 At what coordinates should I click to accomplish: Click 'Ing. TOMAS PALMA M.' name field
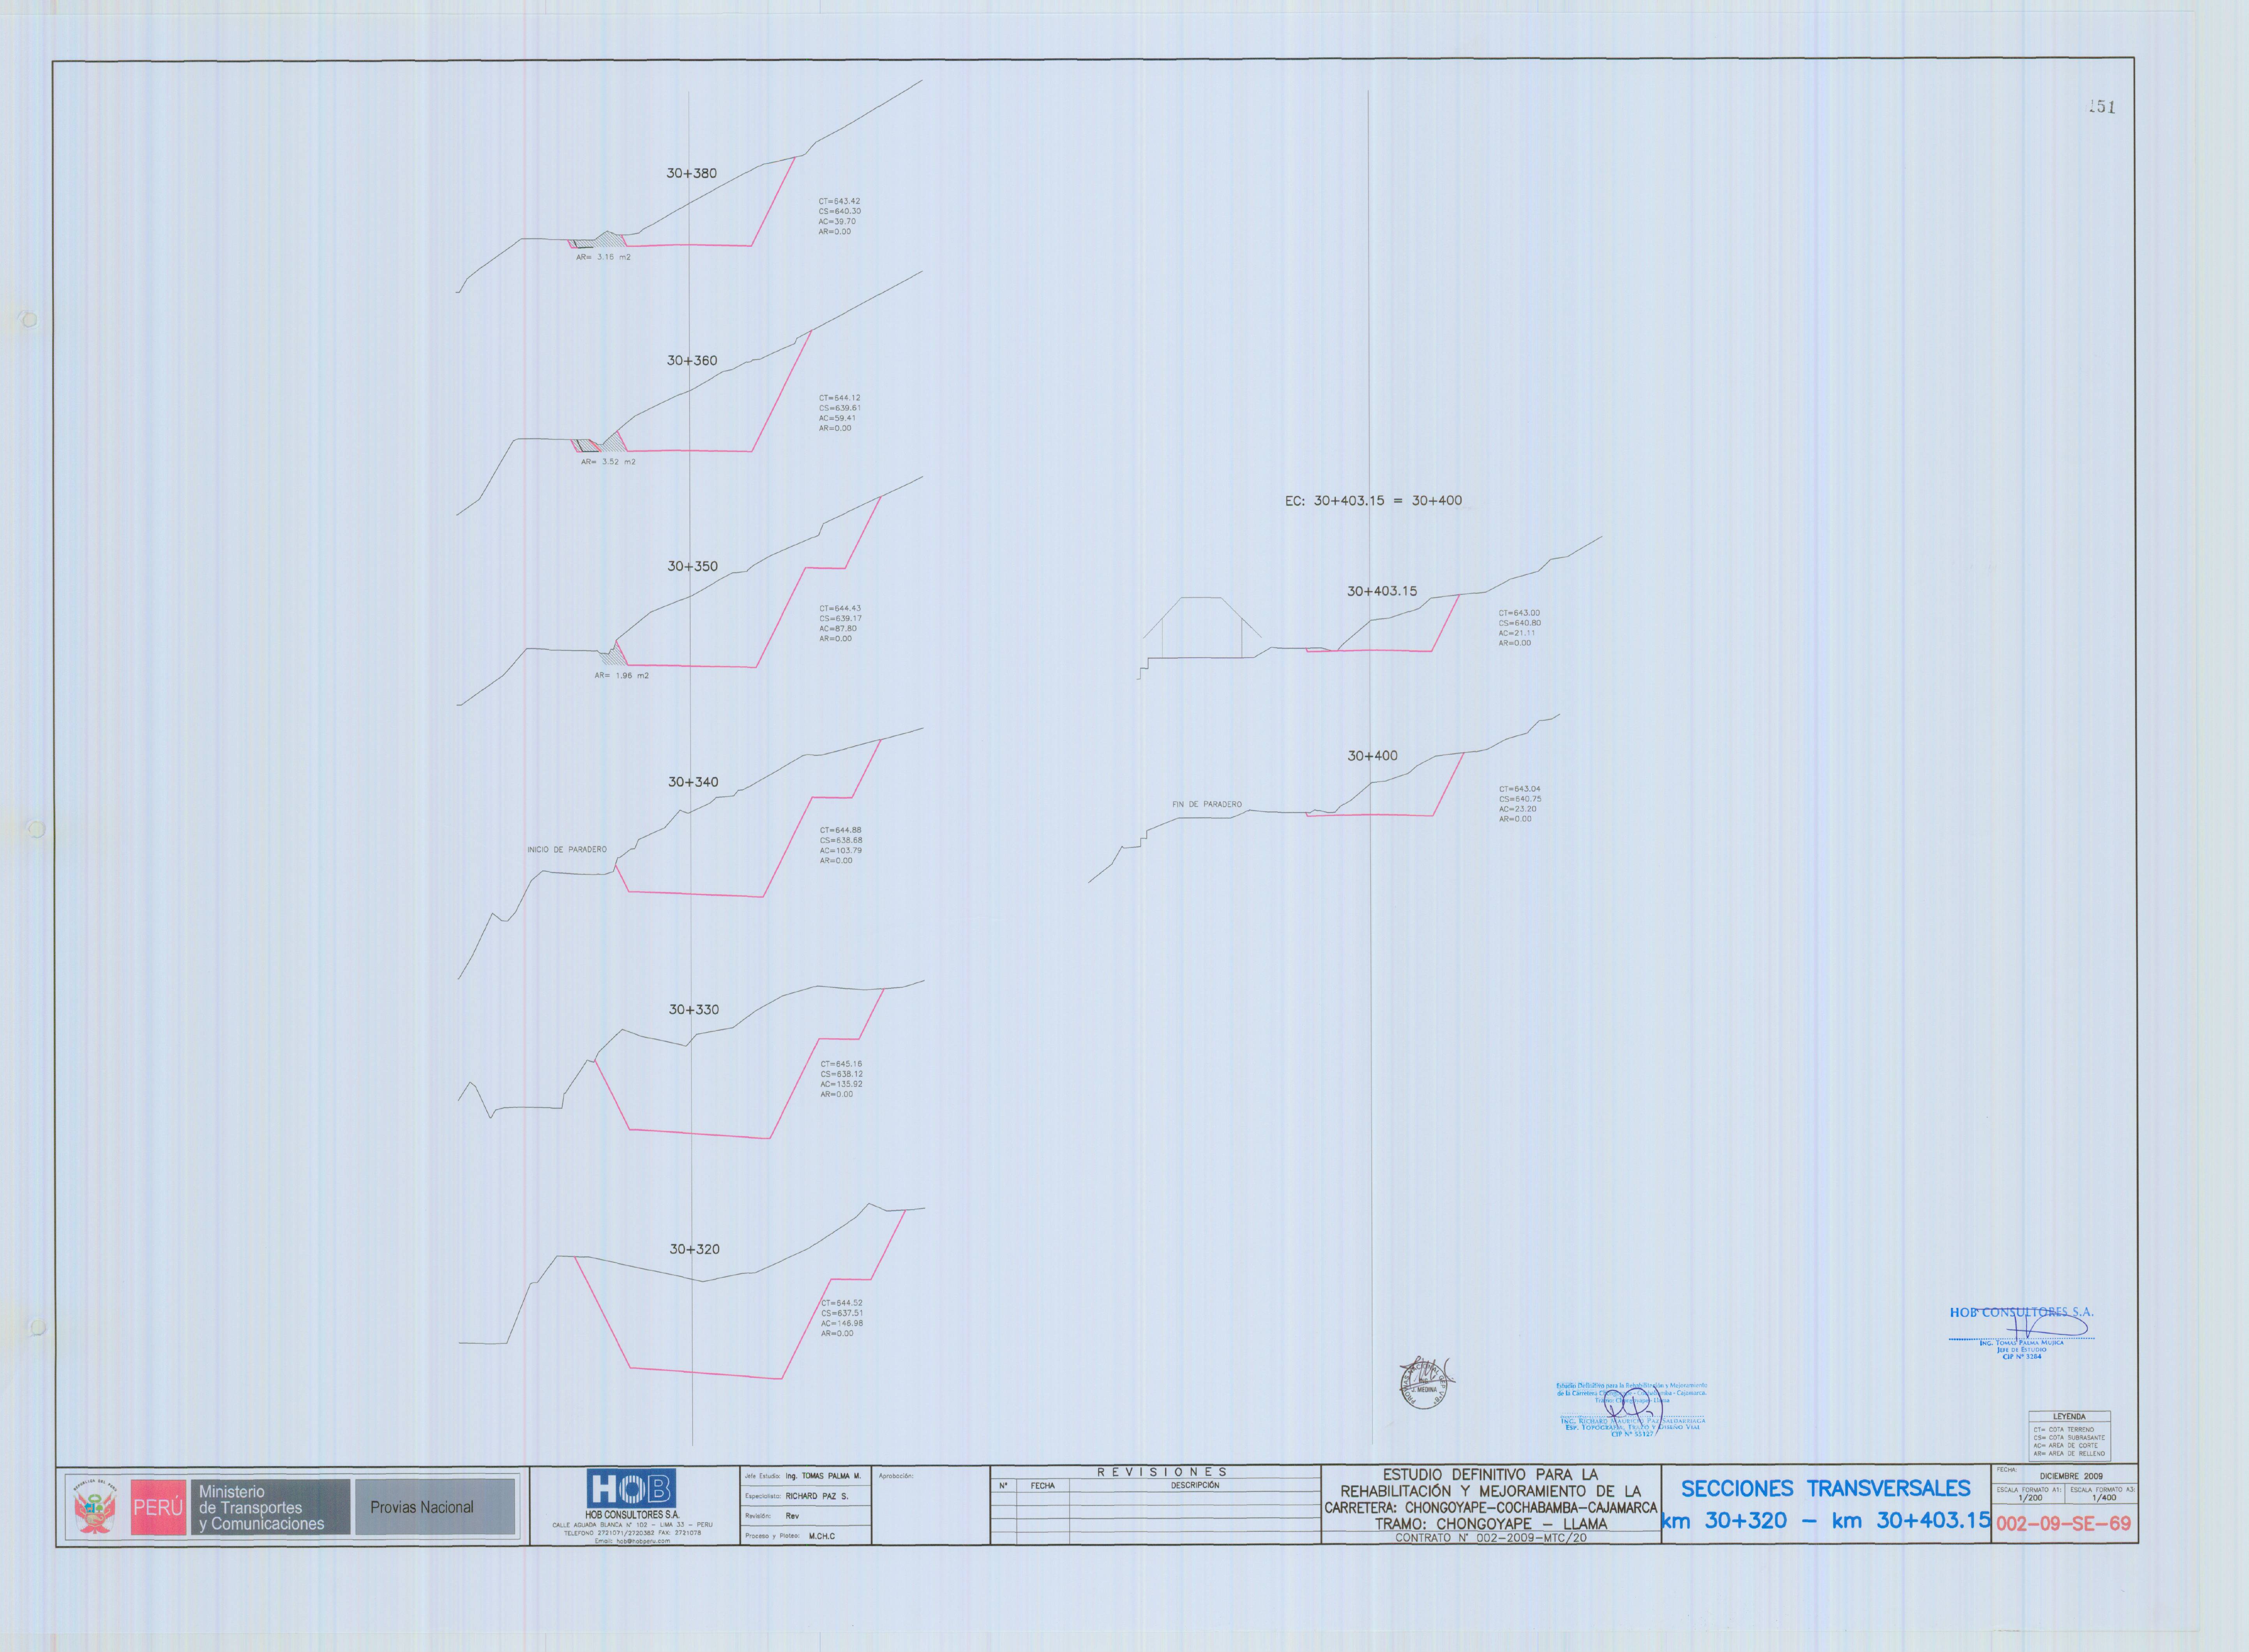coord(823,1476)
